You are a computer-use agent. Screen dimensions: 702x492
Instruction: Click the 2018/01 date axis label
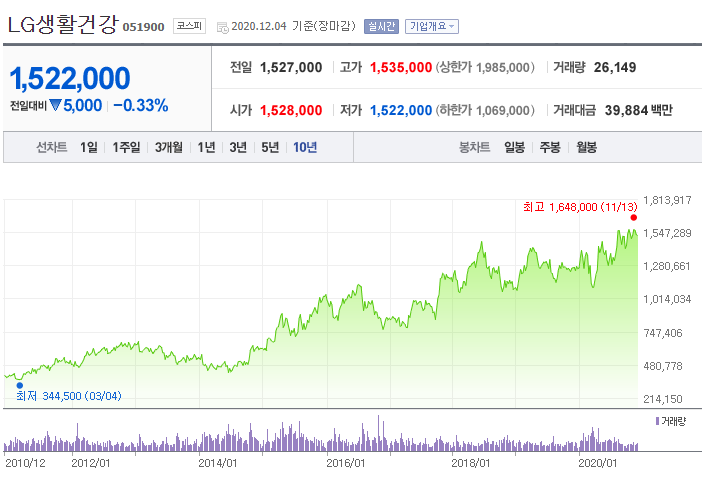(x=471, y=463)
